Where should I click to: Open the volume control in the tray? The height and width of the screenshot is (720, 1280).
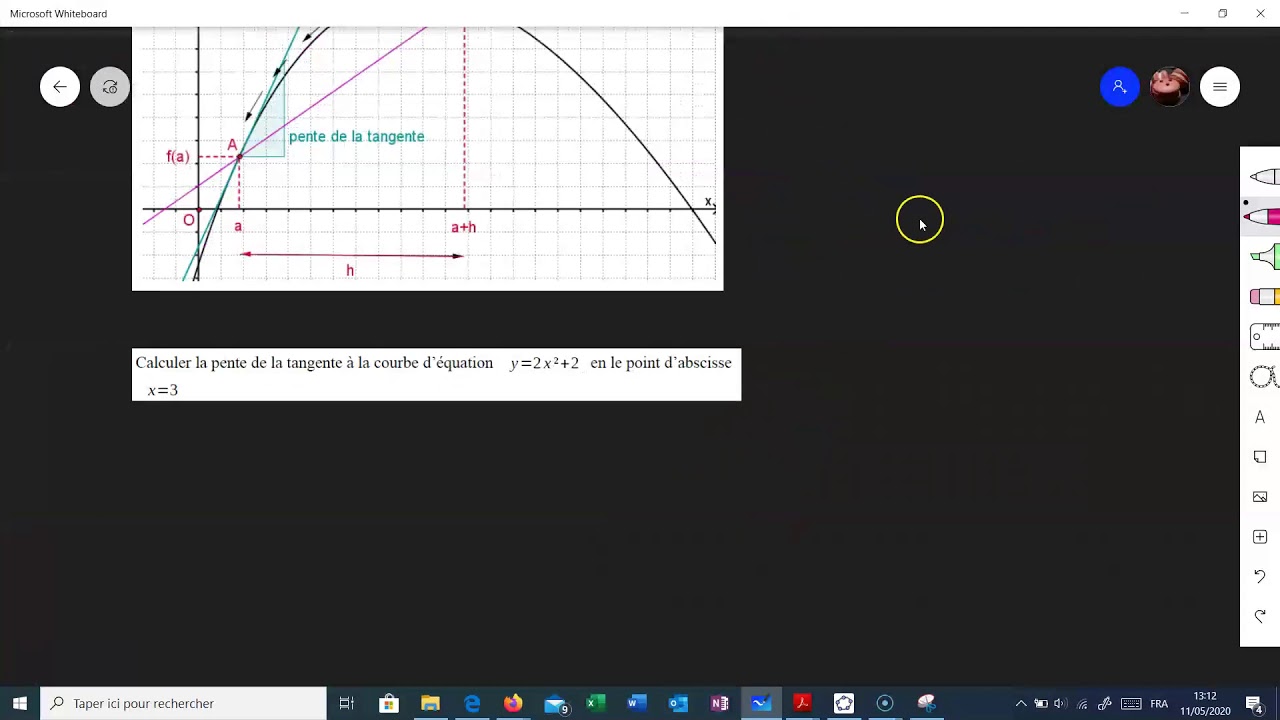[x=1060, y=703]
